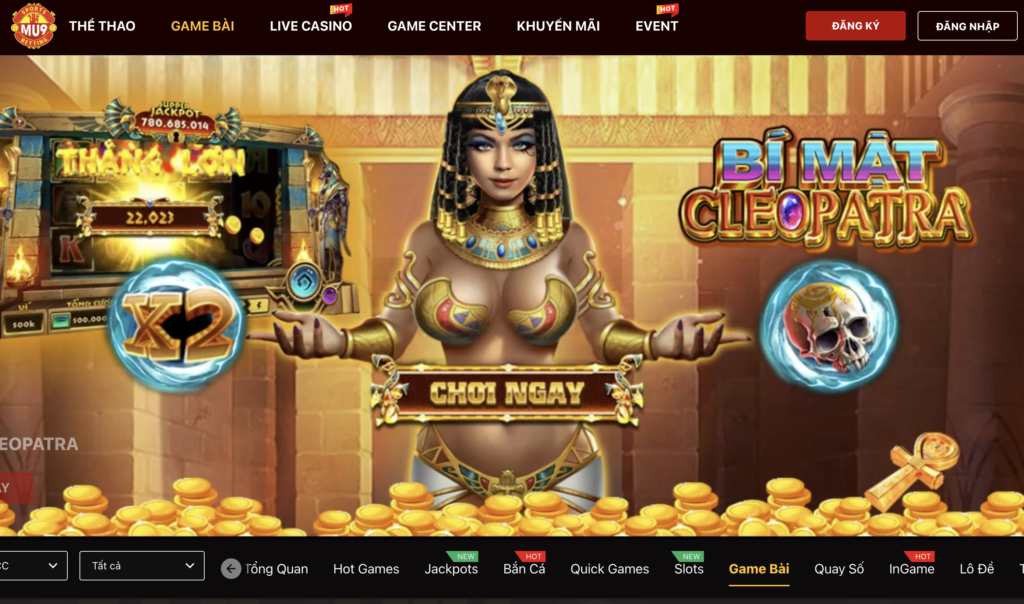Click the MU9 logo icon
This screenshot has height=604, width=1024.
pos(33,26)
